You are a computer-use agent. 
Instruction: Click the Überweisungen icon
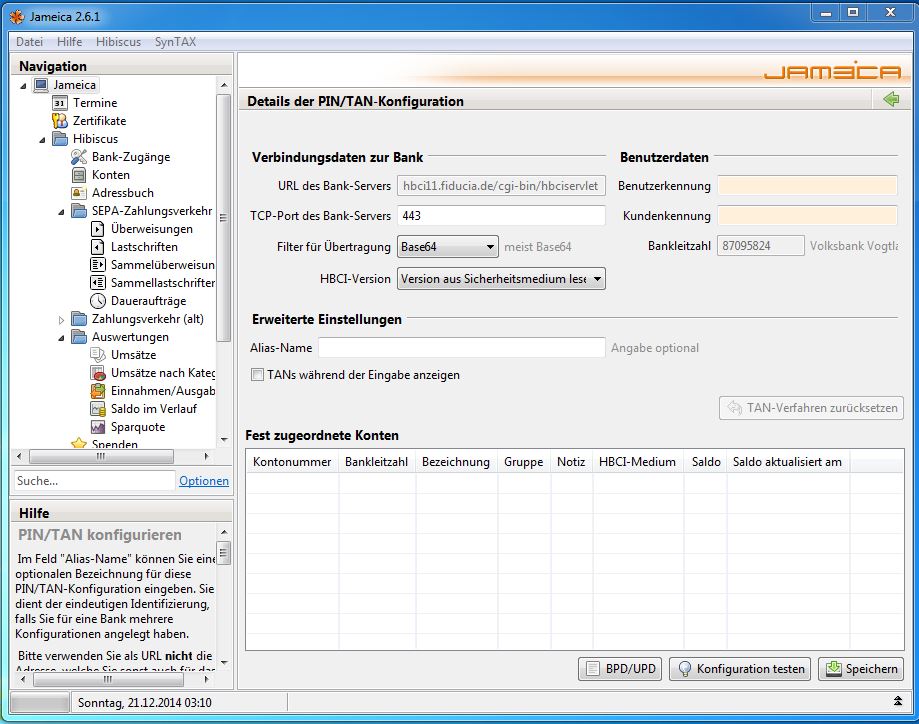click(x=98, y=229)
